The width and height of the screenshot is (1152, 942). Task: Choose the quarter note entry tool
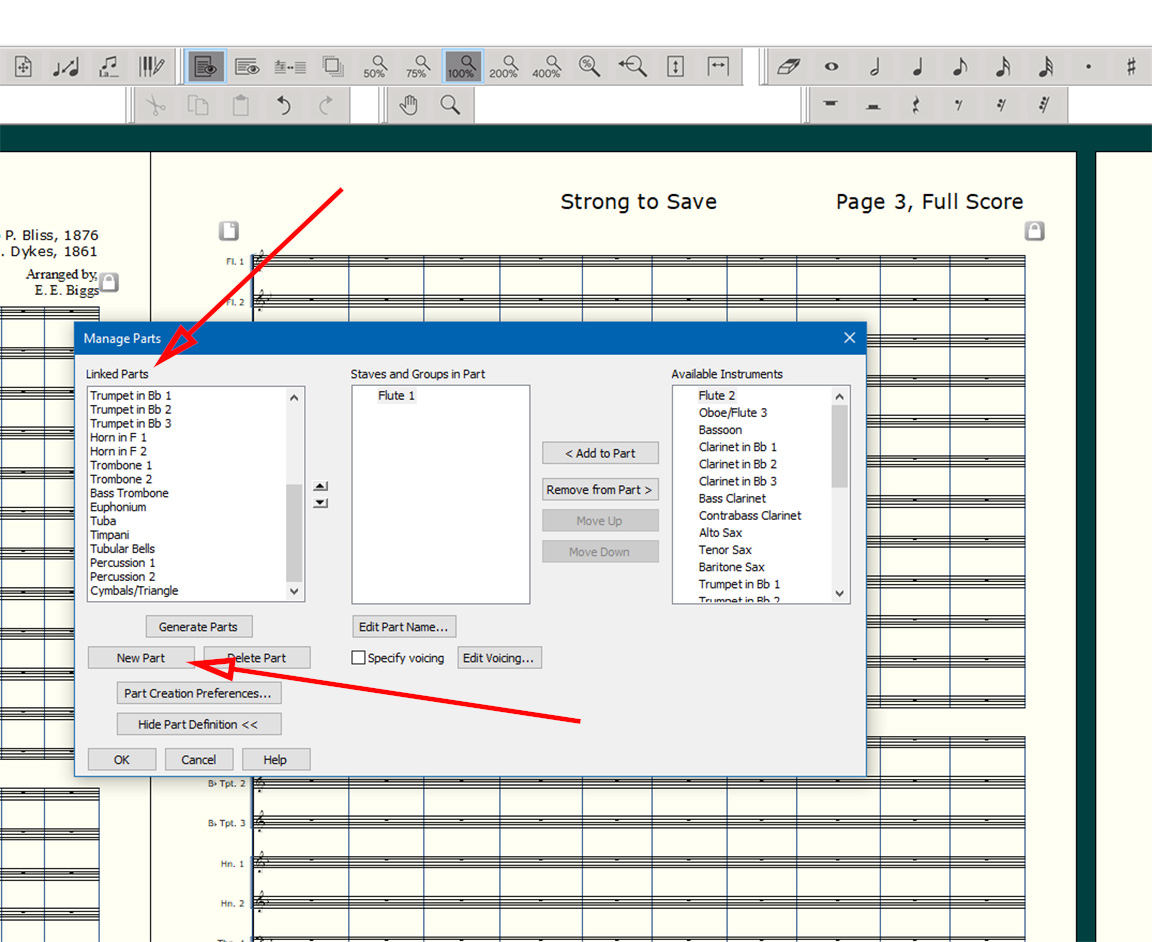coord(917,66)
